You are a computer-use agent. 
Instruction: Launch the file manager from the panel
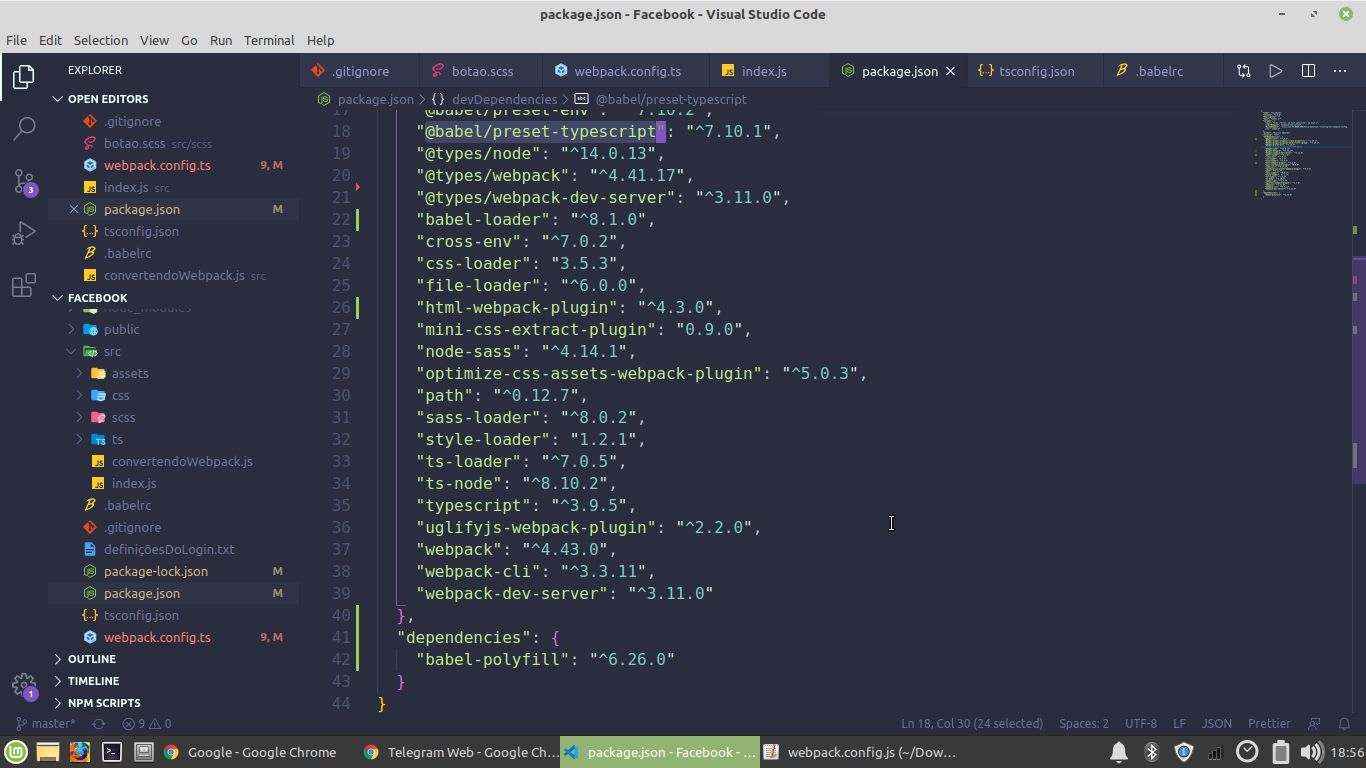click(x=48, y=752)
